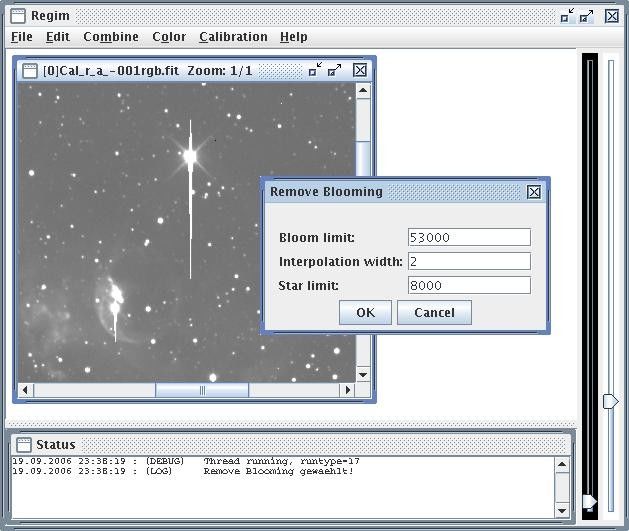Click Status log scrollbar up arrow

pos(562,464)
